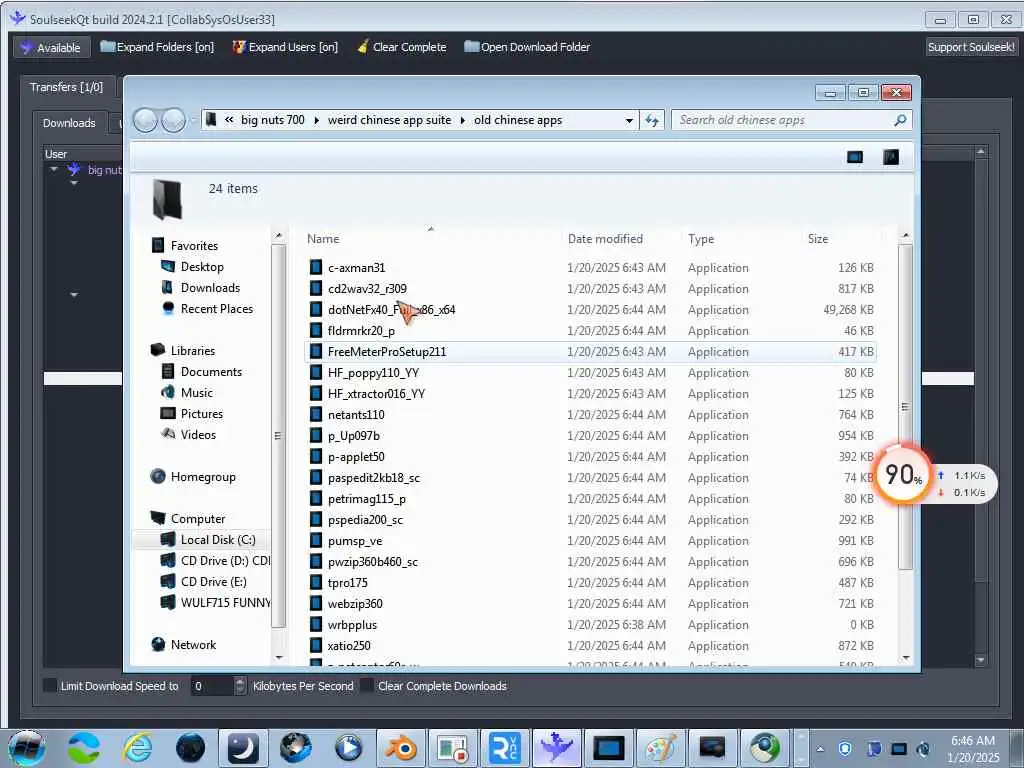1024x768 pixels.
Task: Click the Available status button in Soulseek
Action: [x=51, y=48]
